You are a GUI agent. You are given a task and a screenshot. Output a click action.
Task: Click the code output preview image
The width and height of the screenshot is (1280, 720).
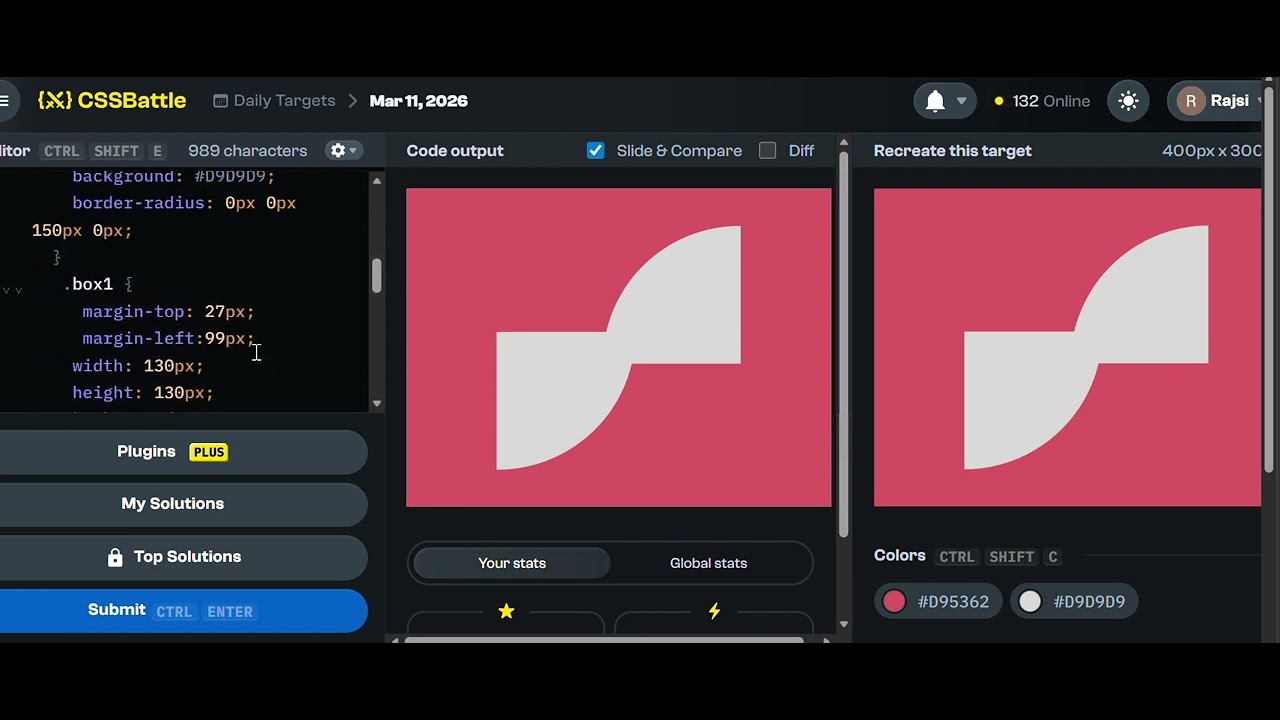tap(618, 347)
